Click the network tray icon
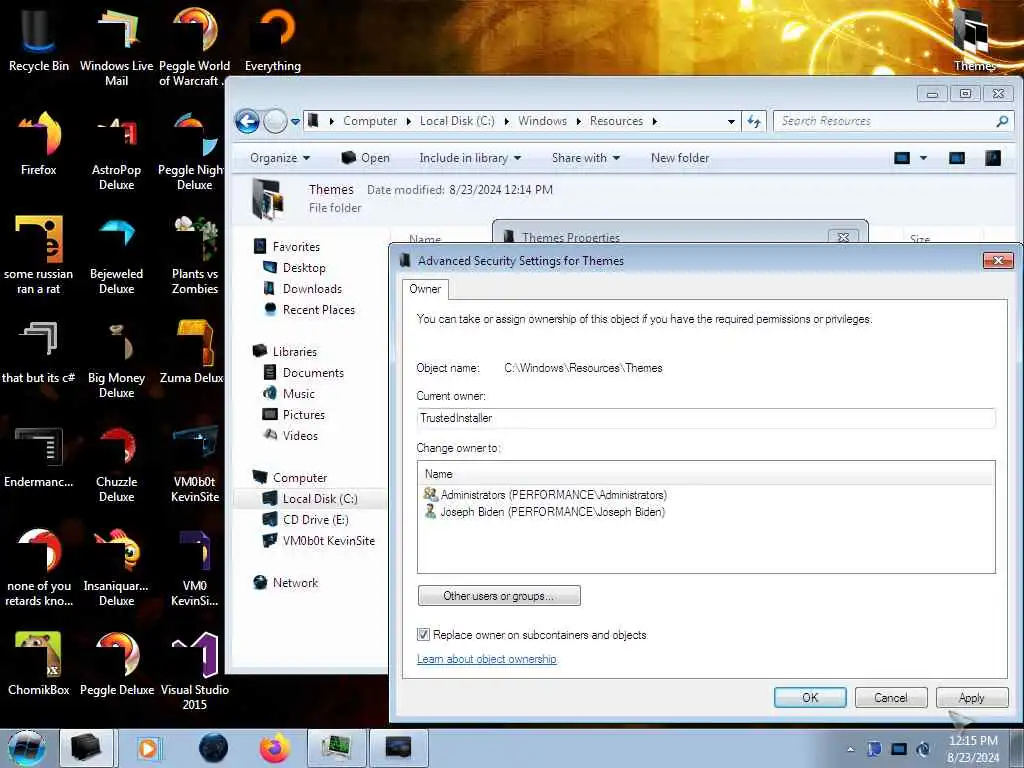This screenshot has width=1024, height=768. tap(899, 748)
